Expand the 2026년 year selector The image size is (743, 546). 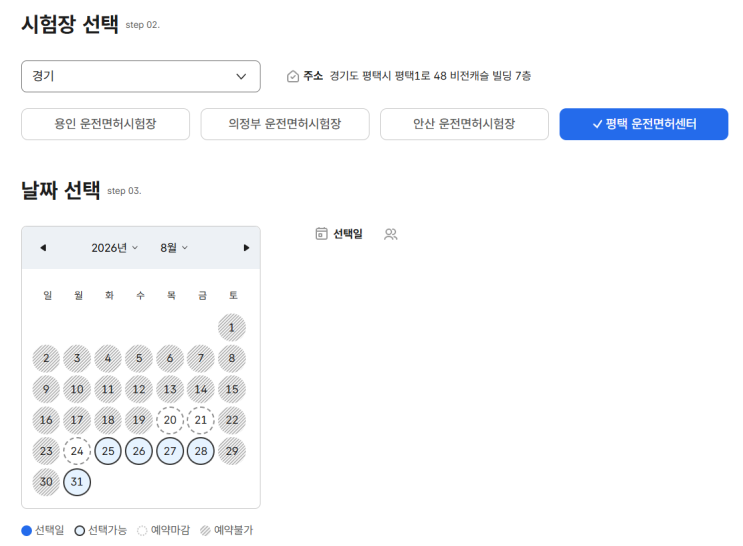click(114, 248)
